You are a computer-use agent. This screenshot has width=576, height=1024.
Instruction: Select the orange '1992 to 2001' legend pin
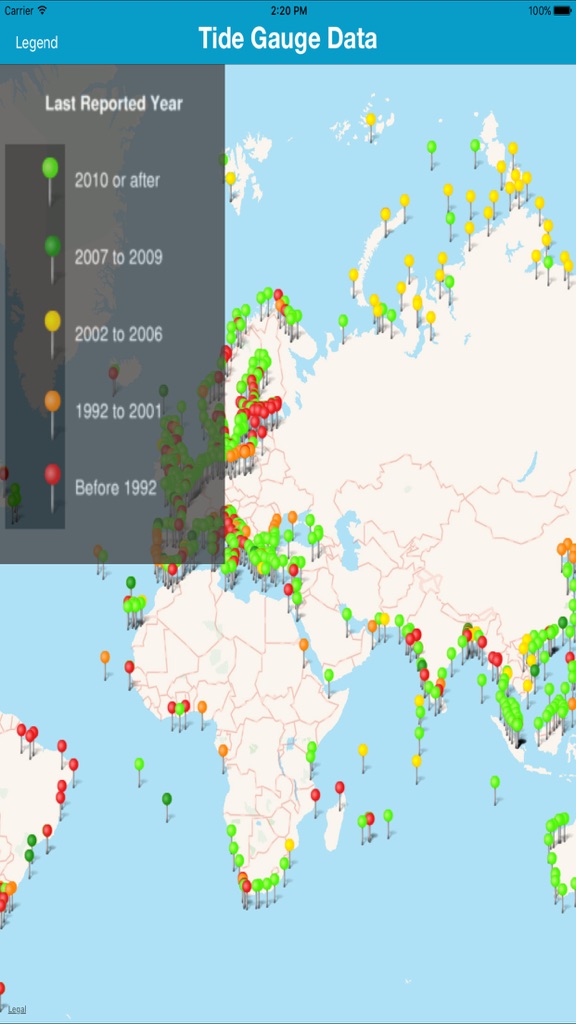click(52, 401)
